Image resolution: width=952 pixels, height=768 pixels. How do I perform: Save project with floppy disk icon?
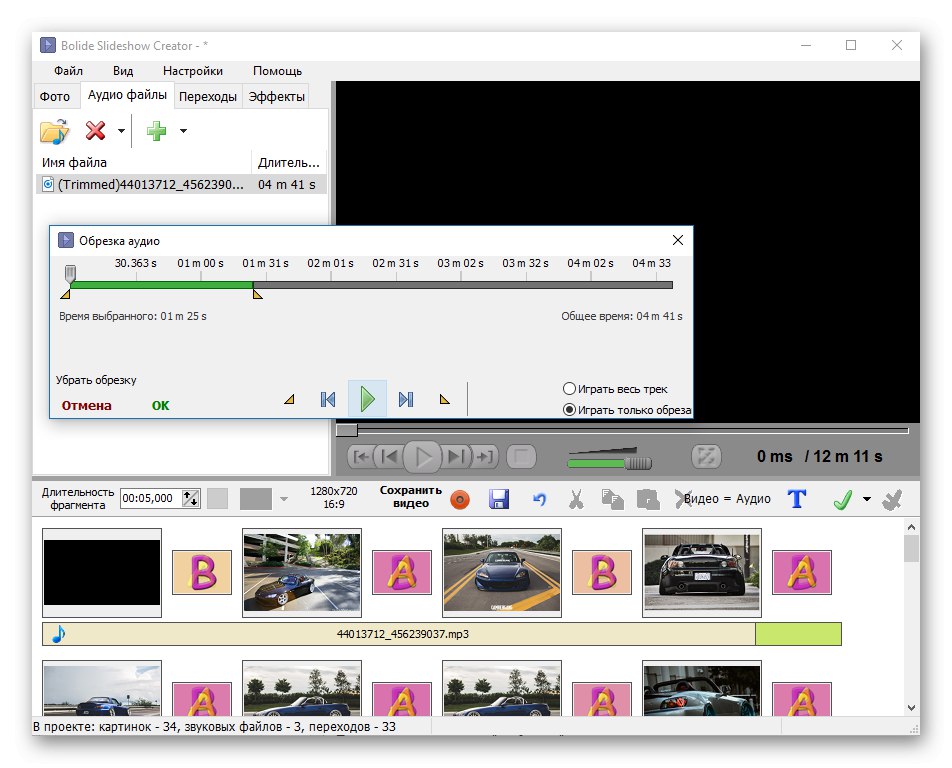[x=499, y=499]
